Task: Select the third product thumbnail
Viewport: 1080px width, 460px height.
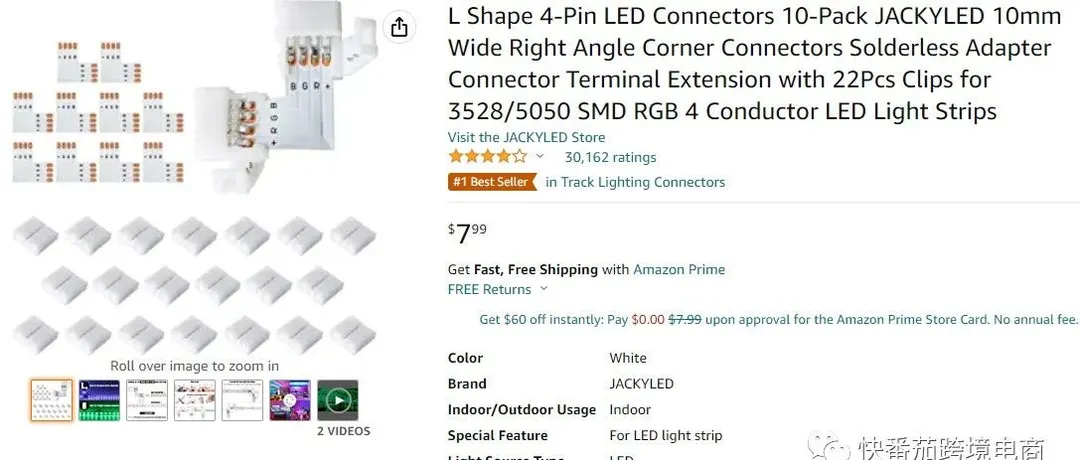Action: coord(147,400)
